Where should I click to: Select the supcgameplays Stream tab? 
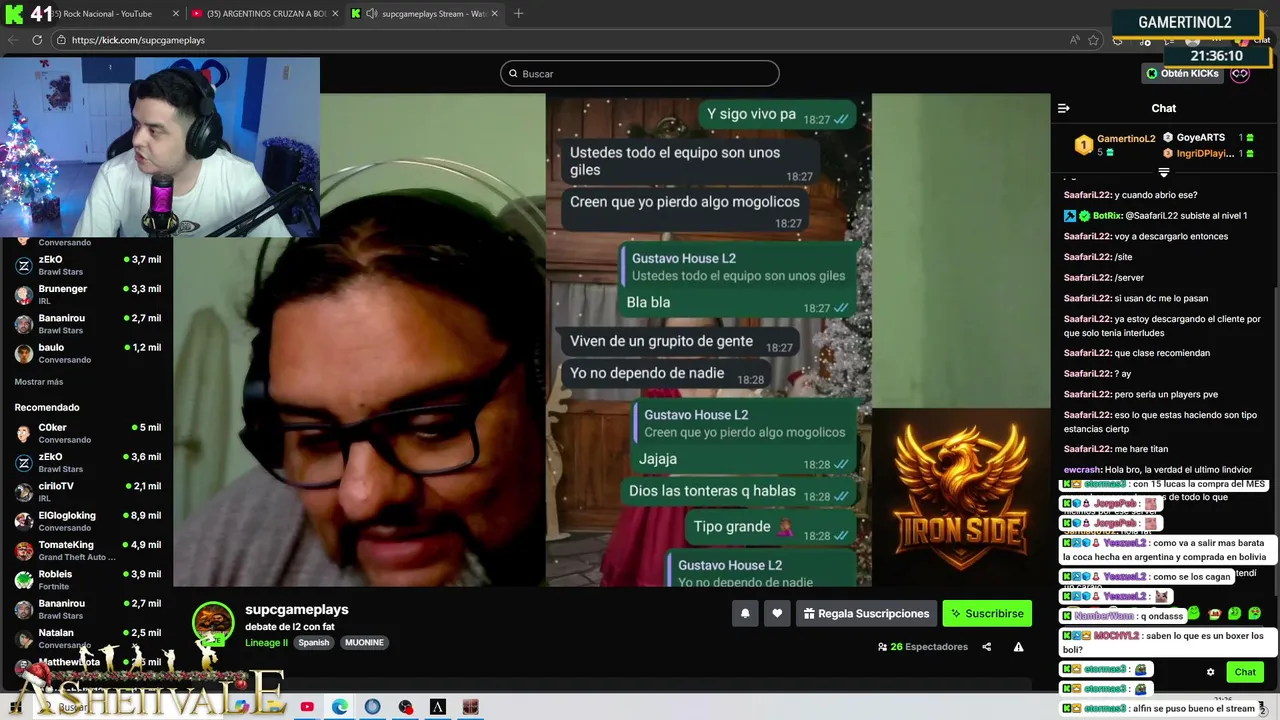(x=425, y=14)
